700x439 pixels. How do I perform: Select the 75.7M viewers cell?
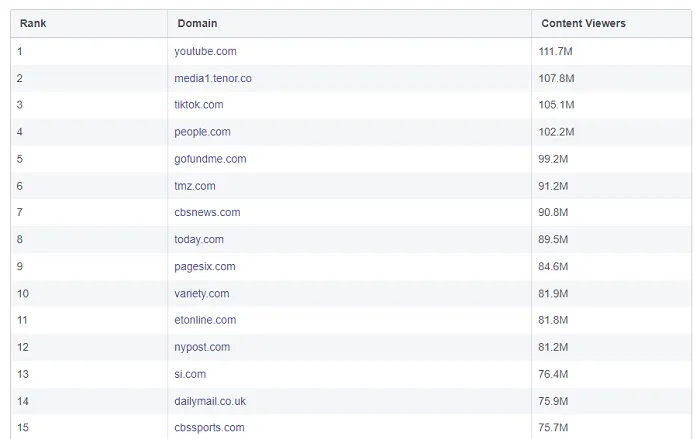click(611, 427)
